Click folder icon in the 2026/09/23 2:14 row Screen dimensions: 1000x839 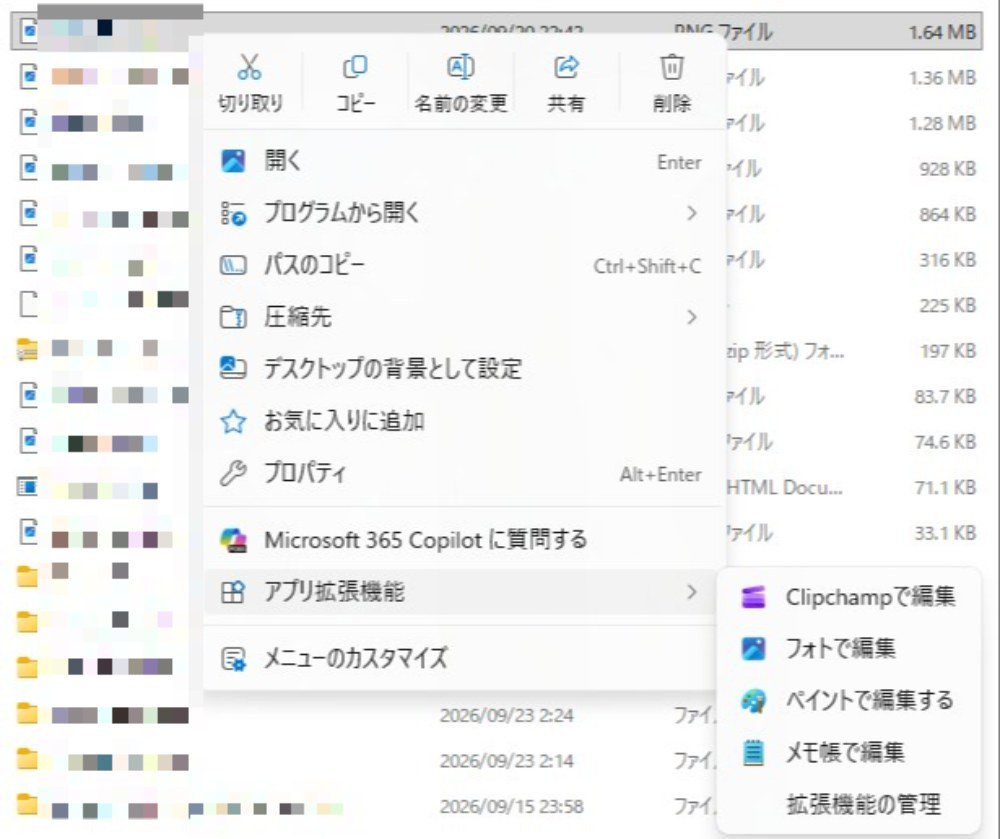pos(27,760)
